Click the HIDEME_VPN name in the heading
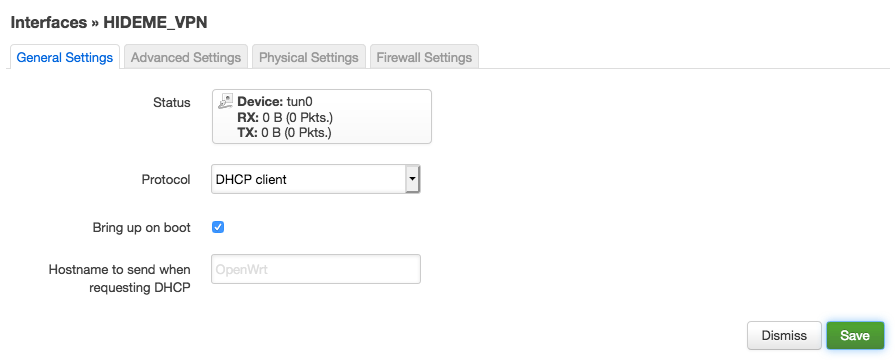 tap(155, 22)
